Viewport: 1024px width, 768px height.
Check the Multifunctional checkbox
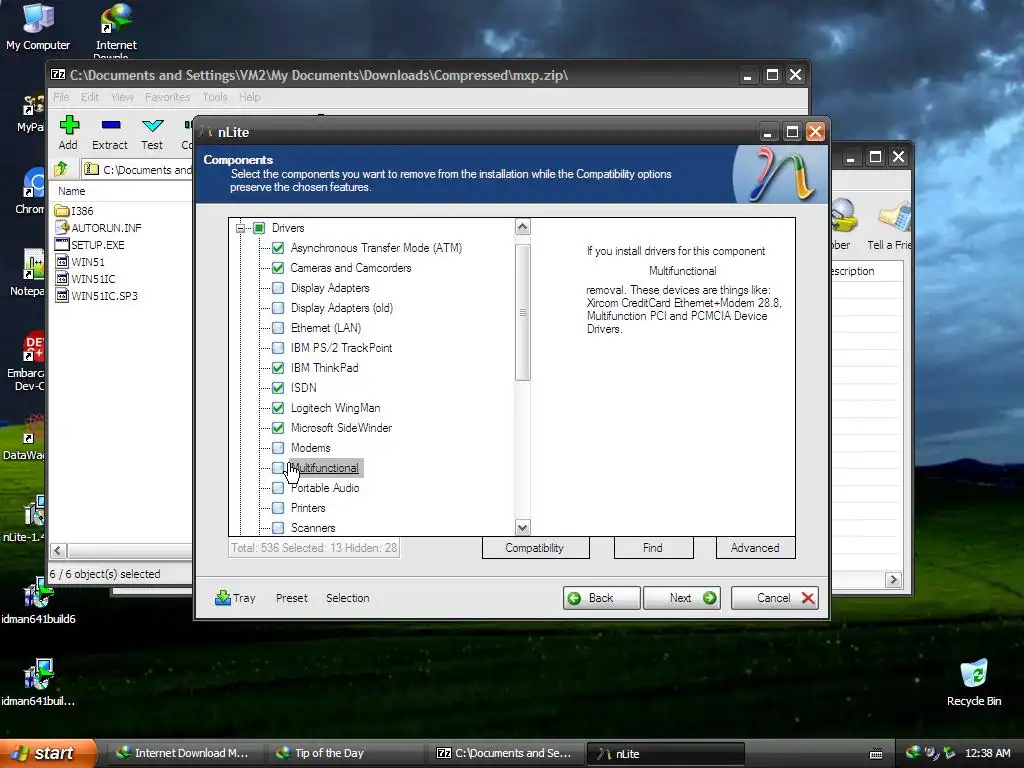coord(278,468)
